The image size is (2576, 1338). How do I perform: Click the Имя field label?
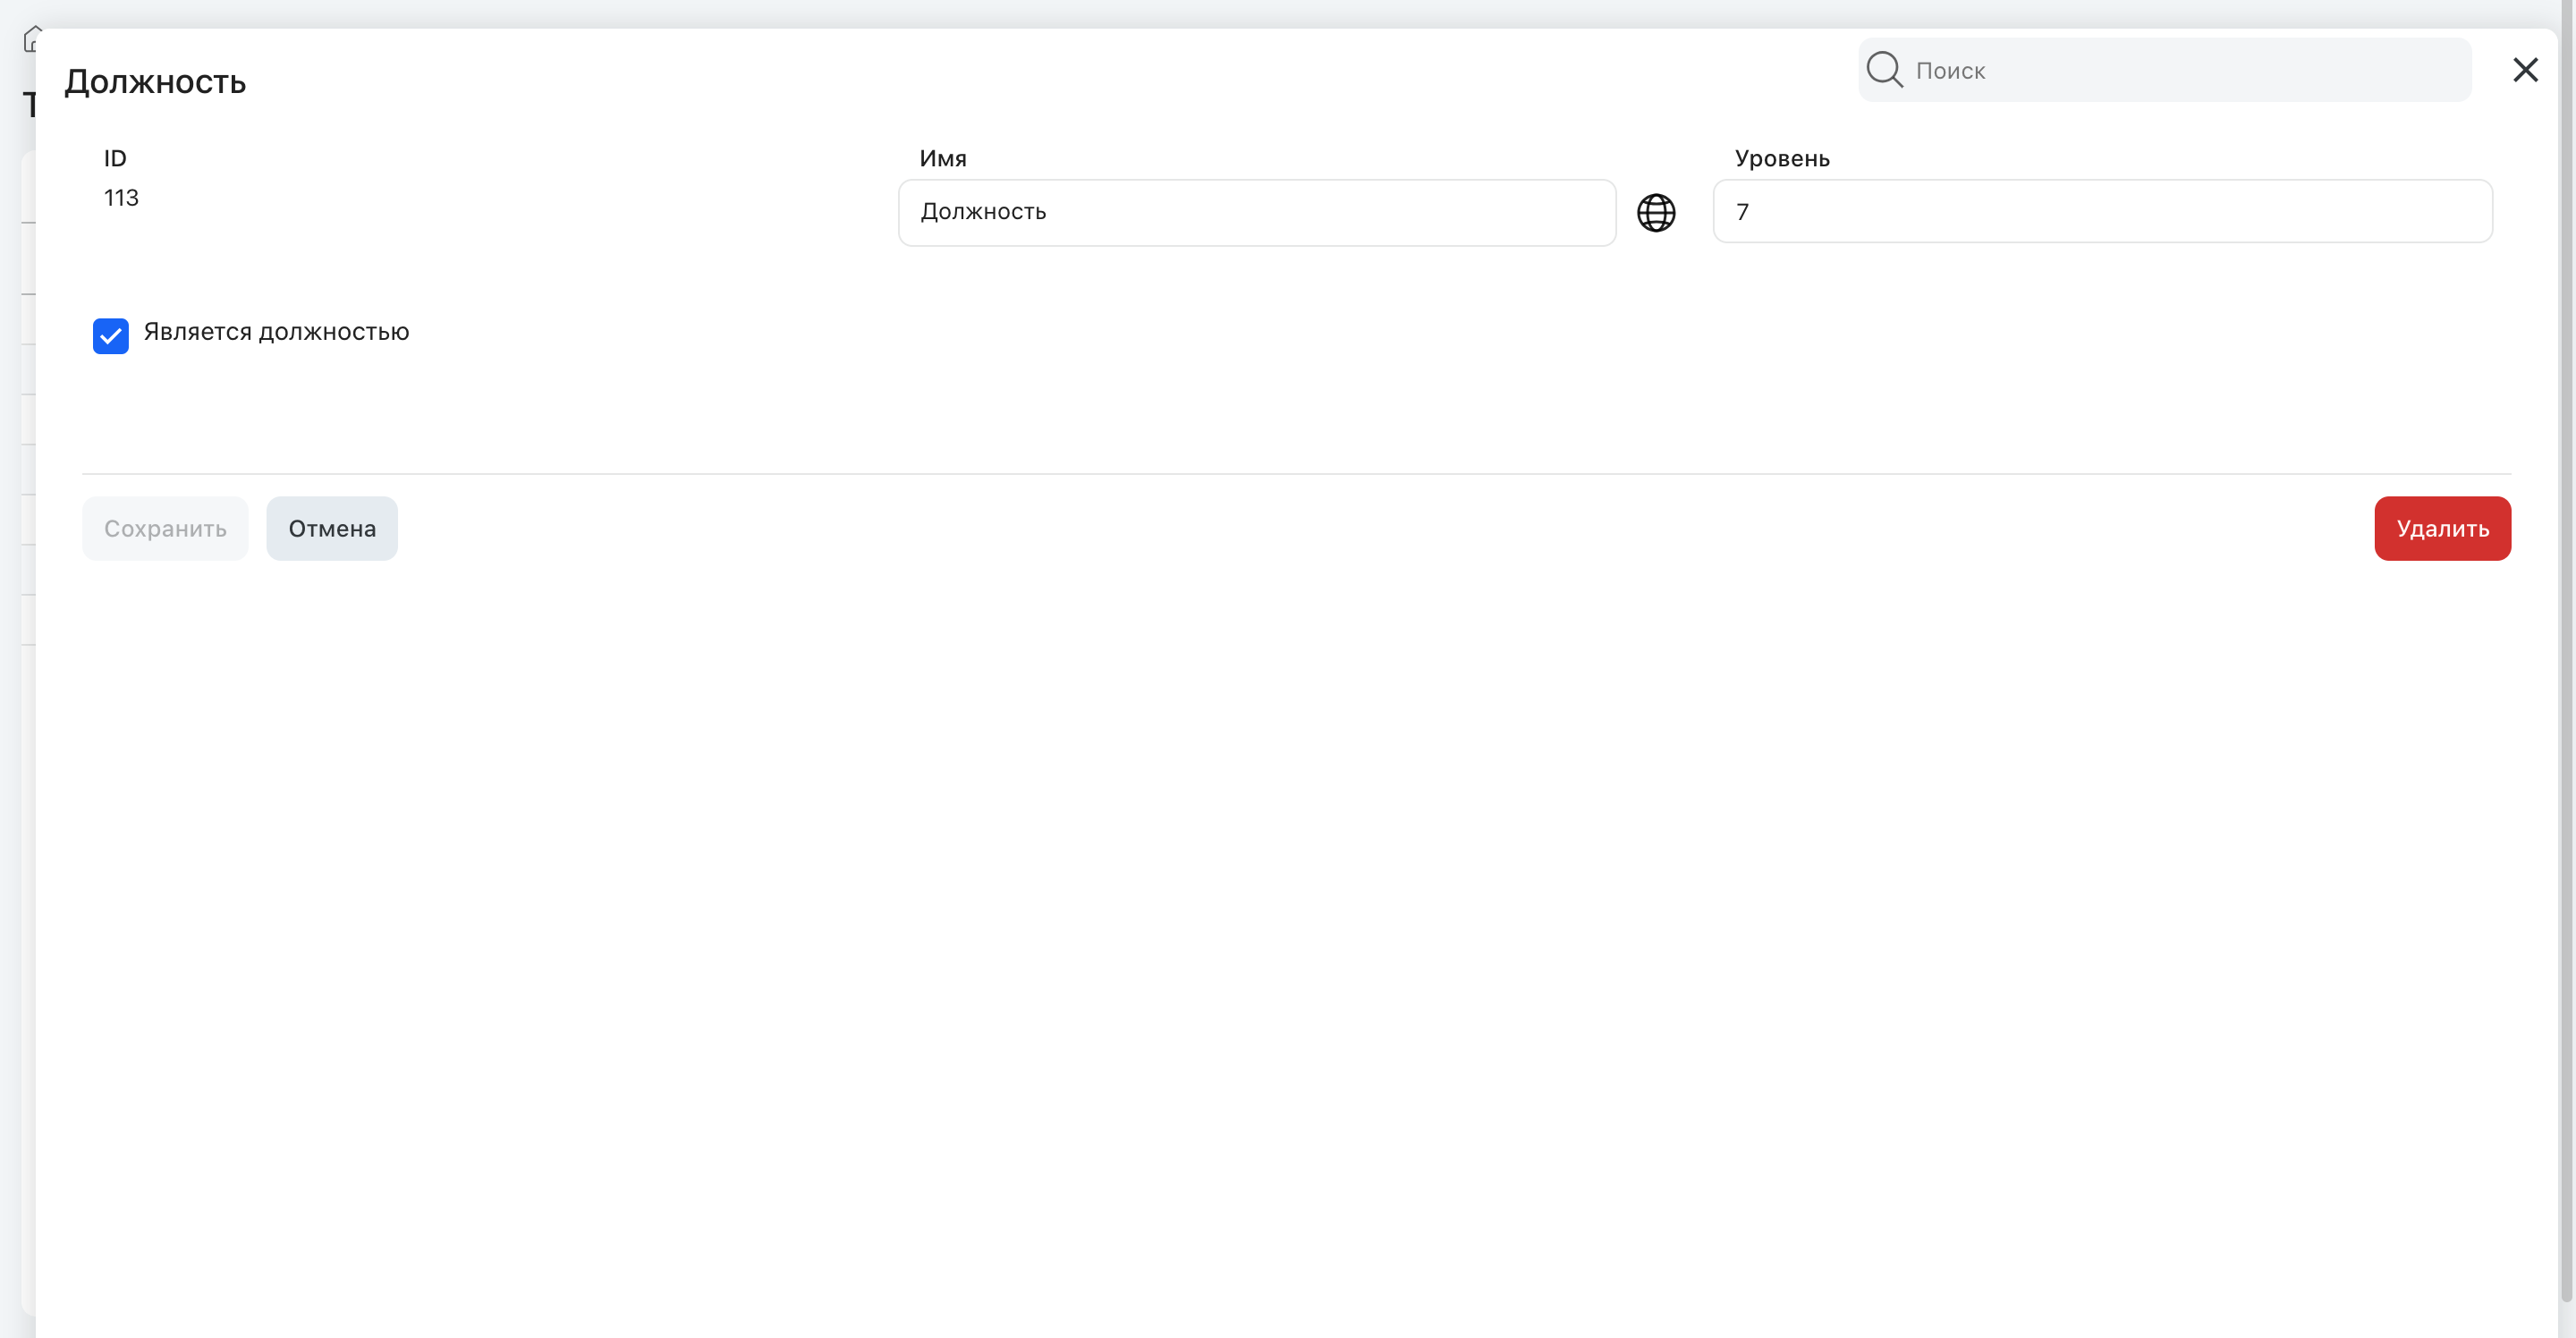pos(943,158)
